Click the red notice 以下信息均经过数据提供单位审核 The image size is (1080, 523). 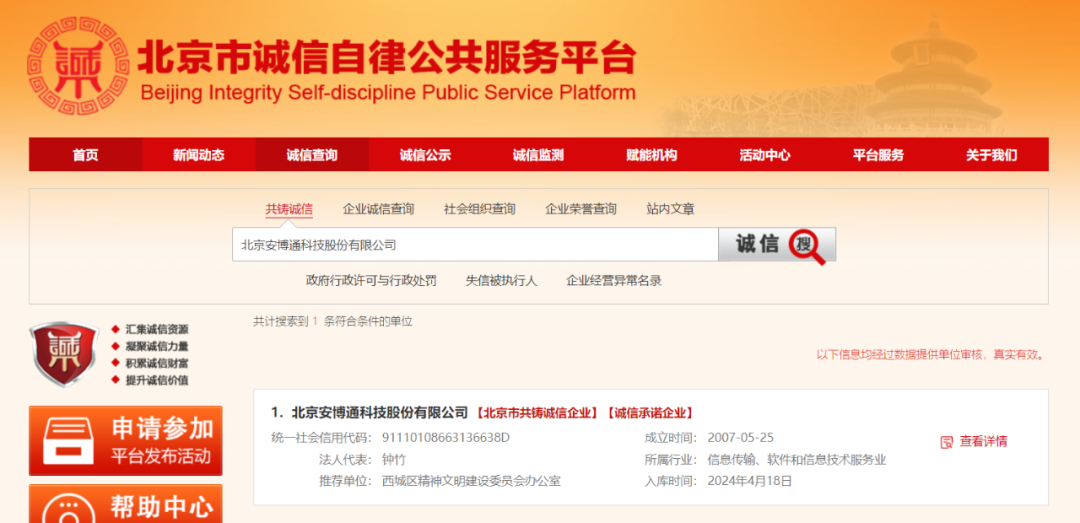coord(901,356)
